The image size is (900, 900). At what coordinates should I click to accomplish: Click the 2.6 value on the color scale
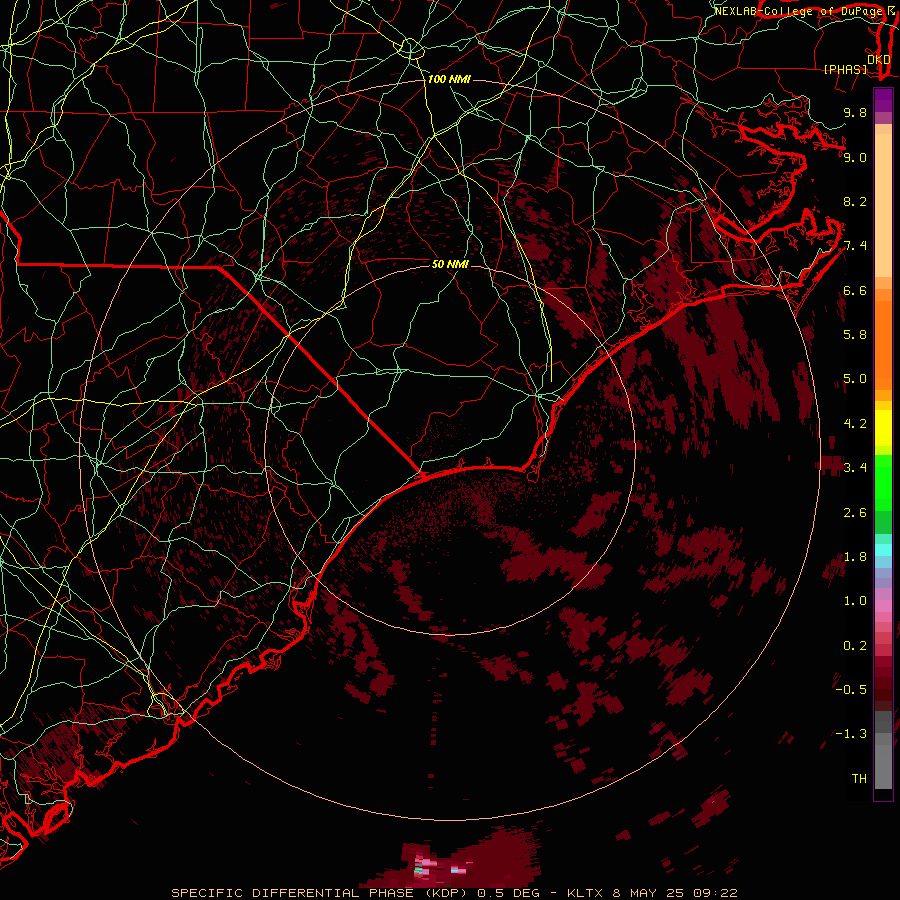(855, 513)
